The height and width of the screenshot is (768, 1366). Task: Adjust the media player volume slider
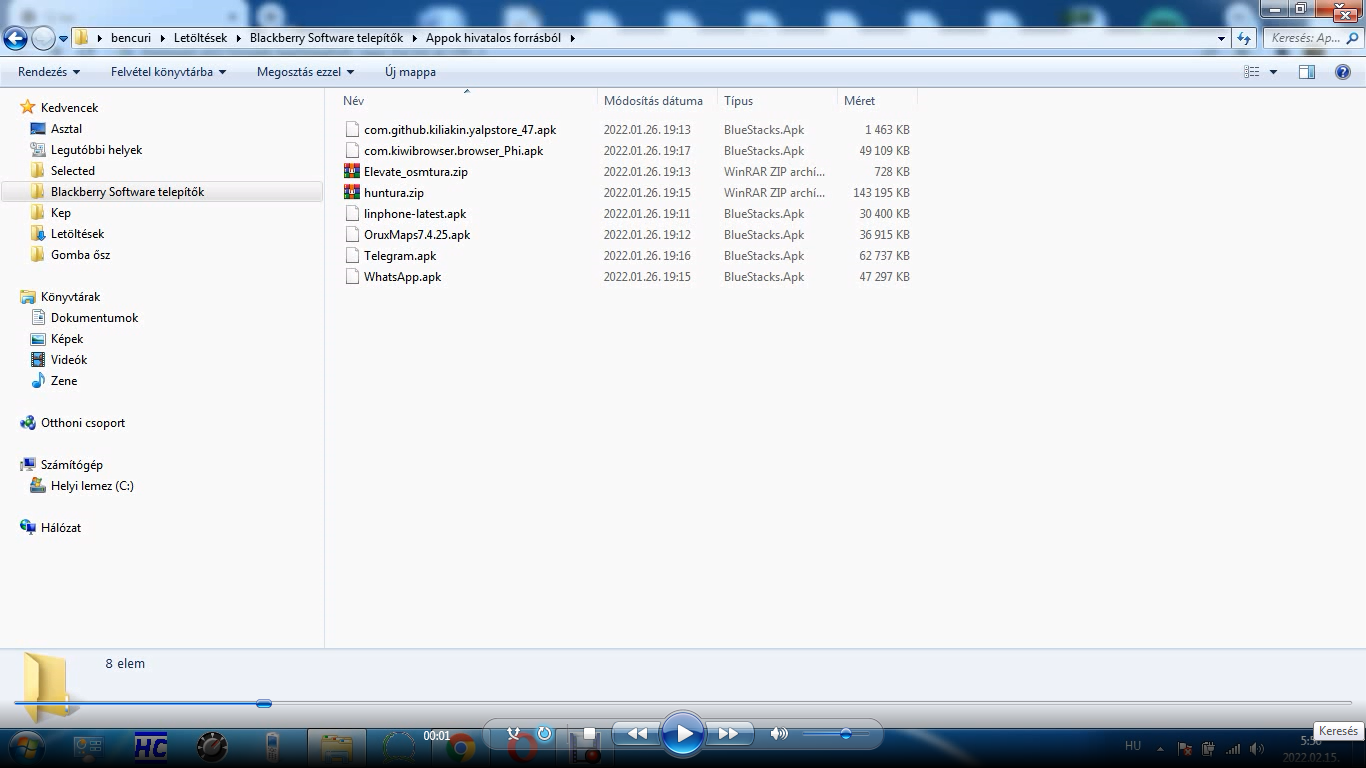[x=846, y=734]
